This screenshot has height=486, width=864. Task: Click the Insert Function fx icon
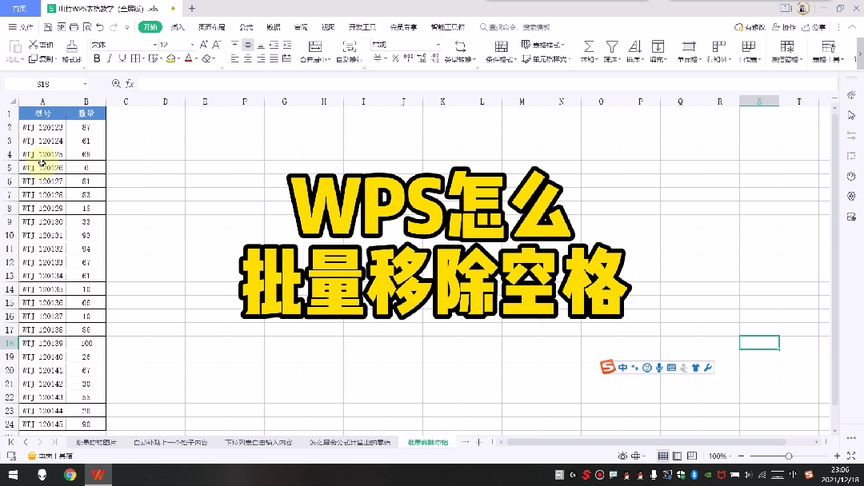tap(130, 84)
